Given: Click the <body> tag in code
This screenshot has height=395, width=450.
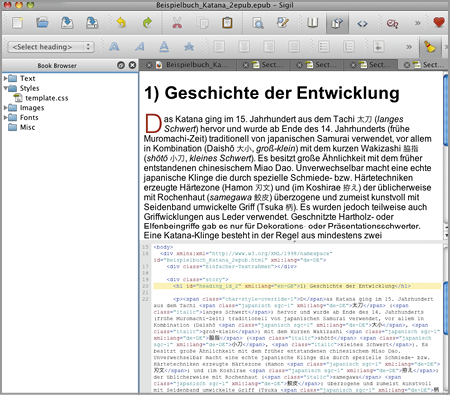Looking at the screenshot, I should click(163, 247).
